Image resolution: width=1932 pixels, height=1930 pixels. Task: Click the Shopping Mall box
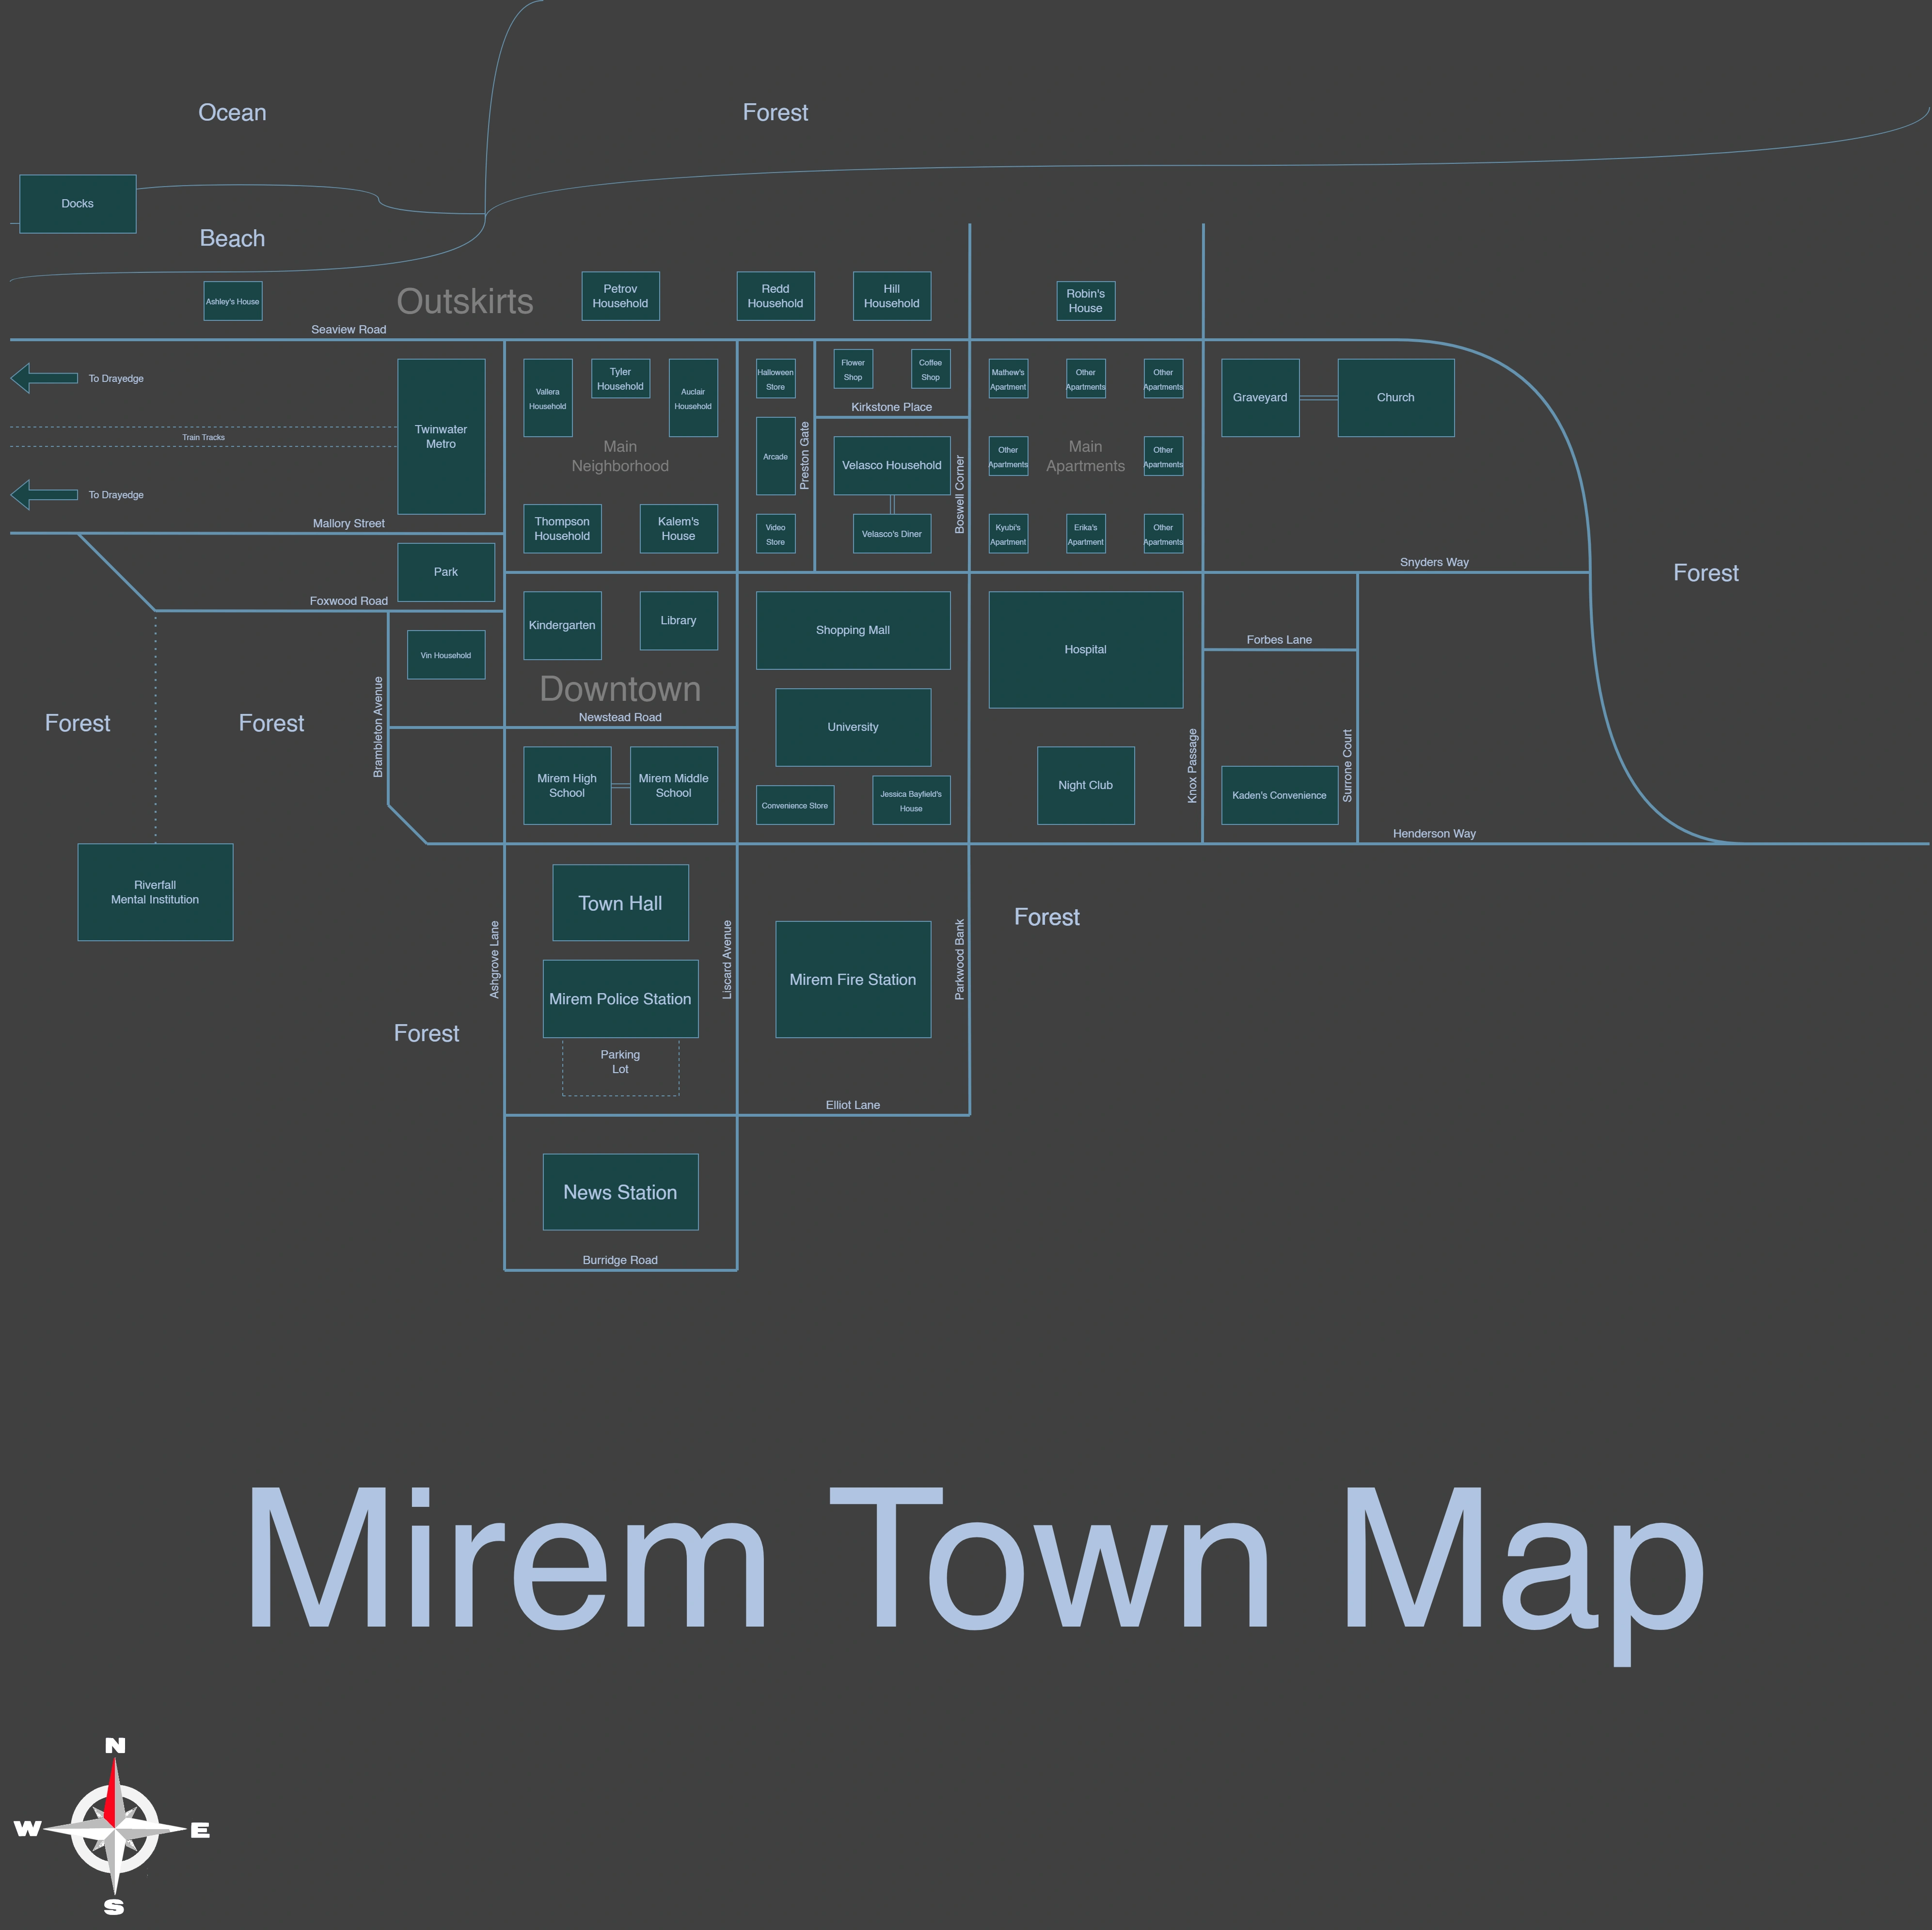coord(853,630)
